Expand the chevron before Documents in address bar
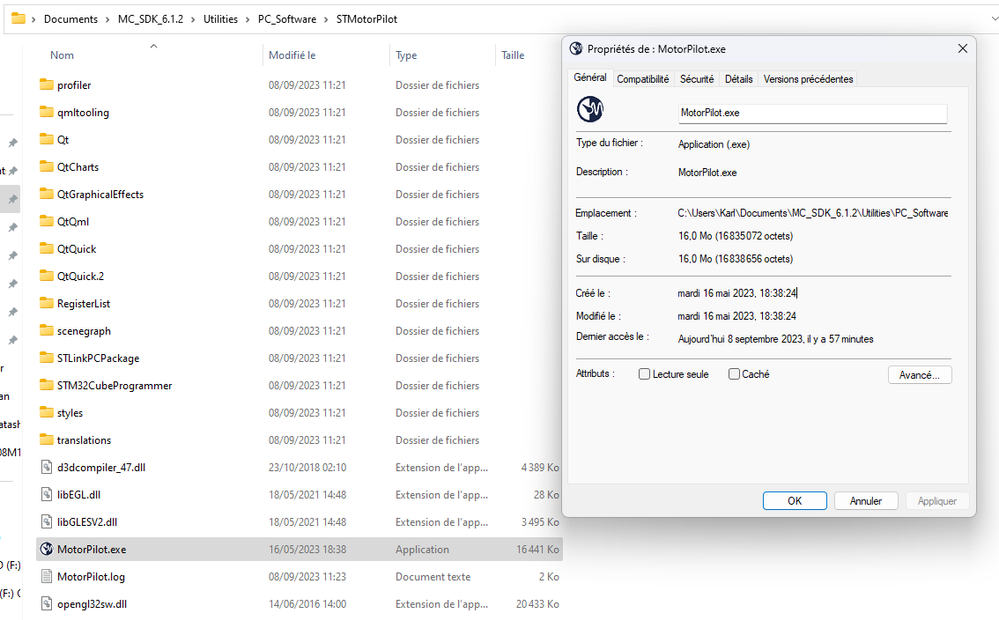 (34, 19)
